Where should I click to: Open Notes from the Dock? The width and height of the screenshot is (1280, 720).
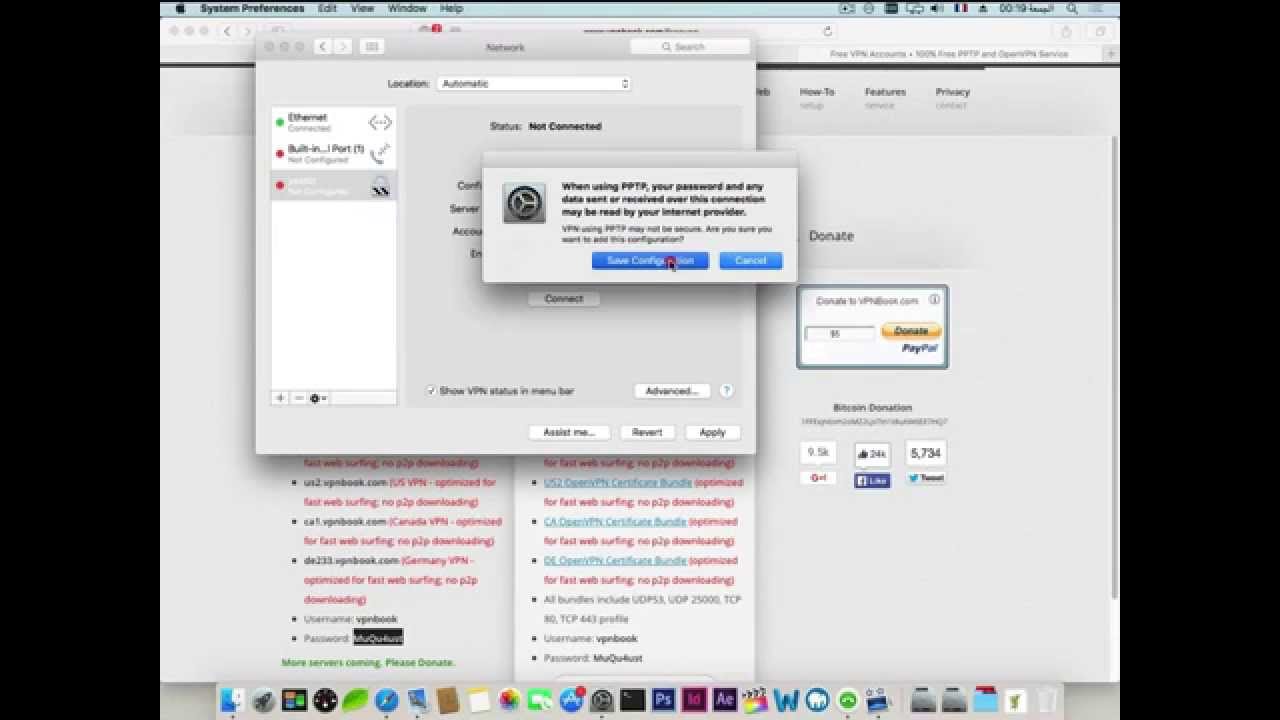(478, 700)
